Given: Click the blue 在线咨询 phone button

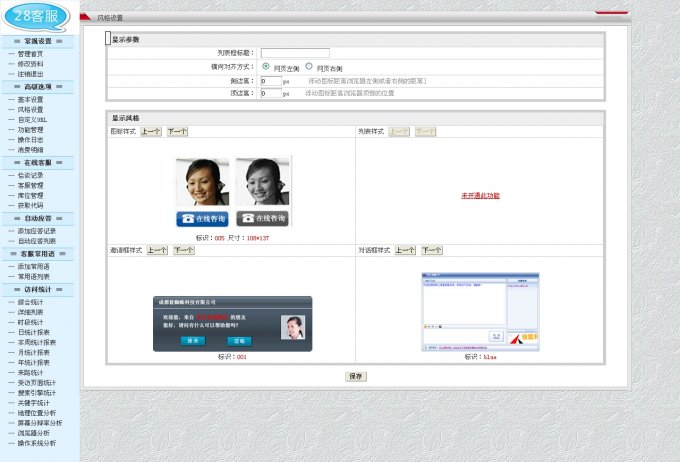Looking at the screenshot, I should point(203,219).
